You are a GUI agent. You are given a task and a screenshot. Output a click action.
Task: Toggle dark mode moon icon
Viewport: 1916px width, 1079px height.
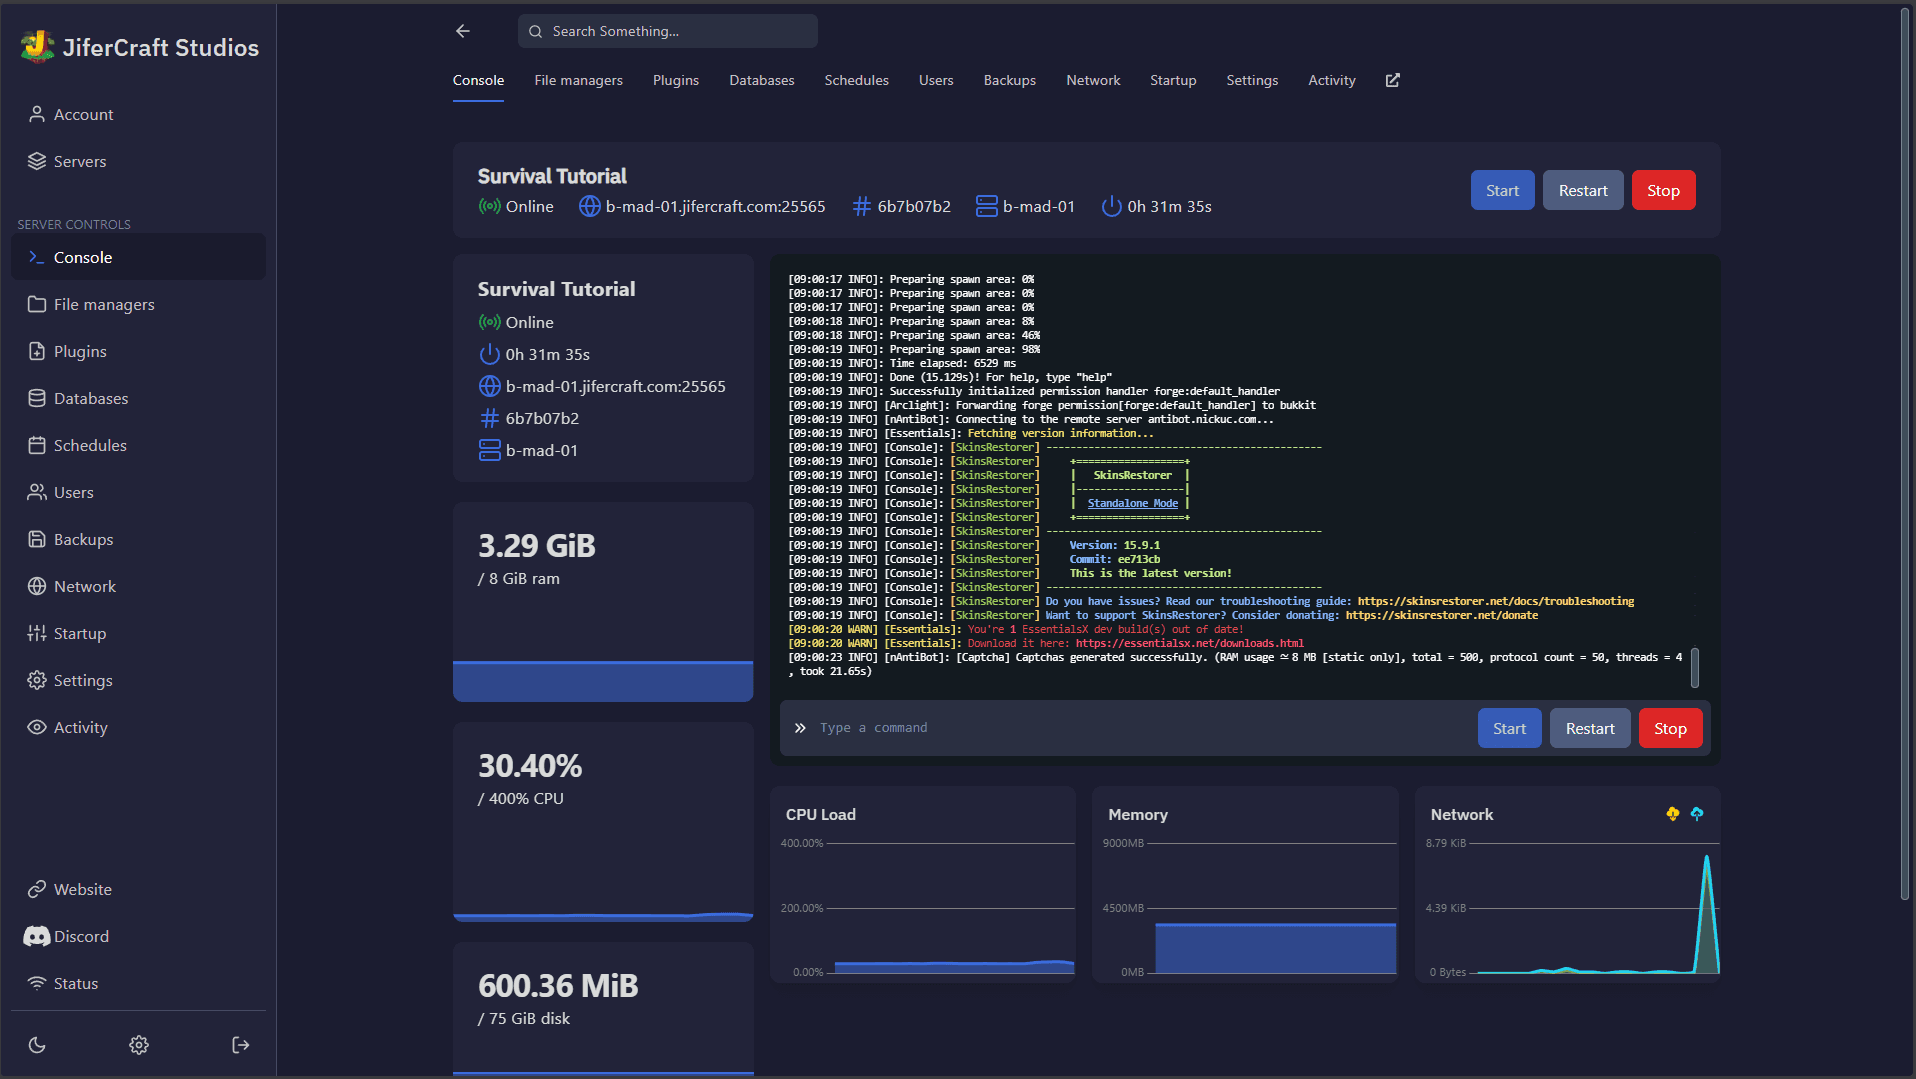[x=37, y=1045]
